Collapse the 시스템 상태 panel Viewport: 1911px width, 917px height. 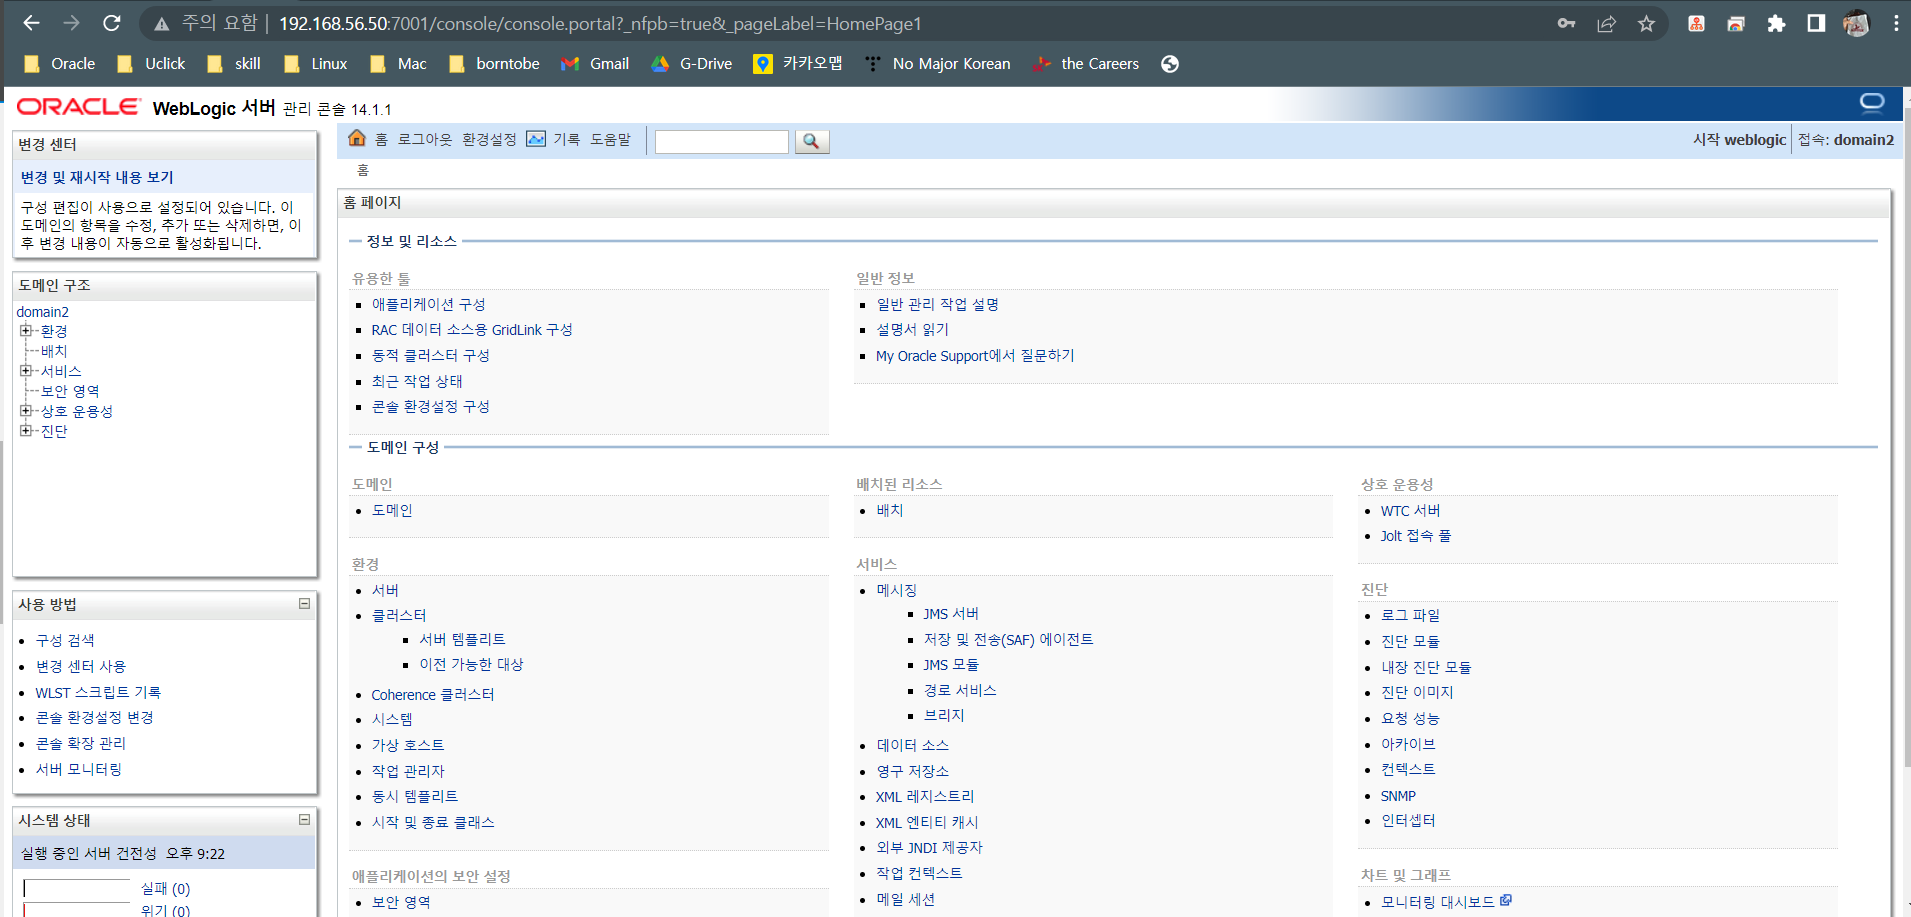pyautogui.click(x=304, y=820)
